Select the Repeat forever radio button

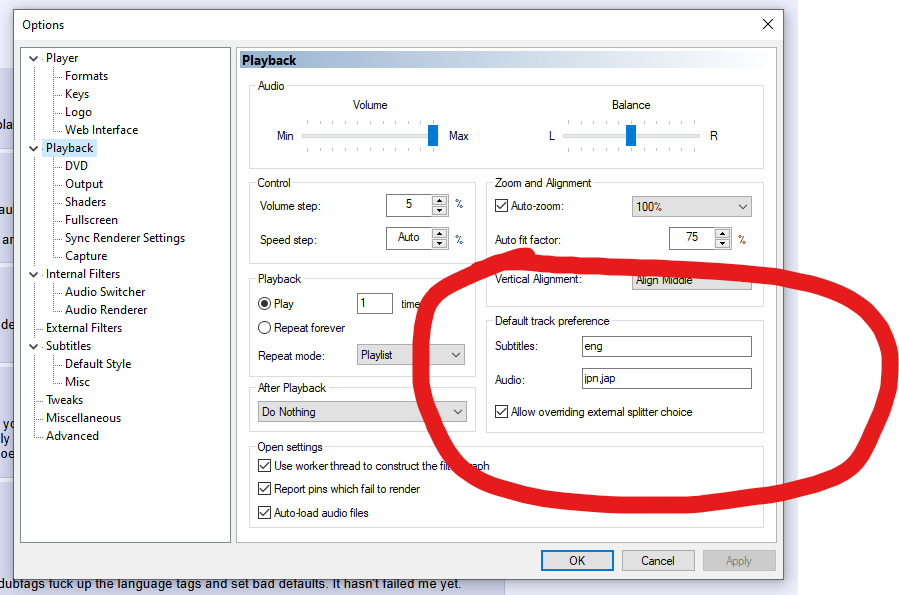[x=264, y=328]
